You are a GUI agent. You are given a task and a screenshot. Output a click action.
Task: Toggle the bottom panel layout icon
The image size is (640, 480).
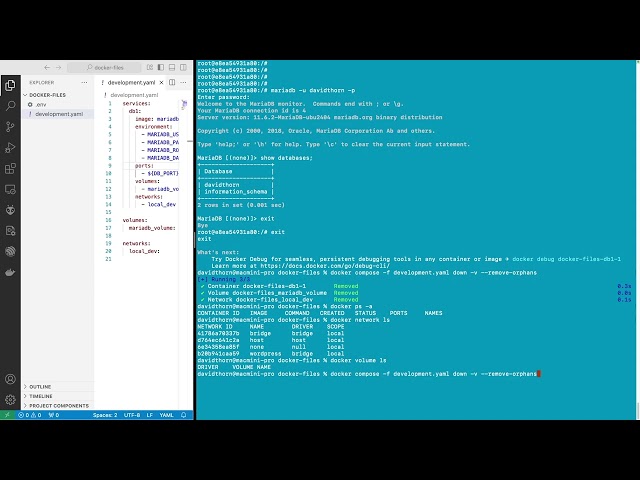tap(172, 67)
